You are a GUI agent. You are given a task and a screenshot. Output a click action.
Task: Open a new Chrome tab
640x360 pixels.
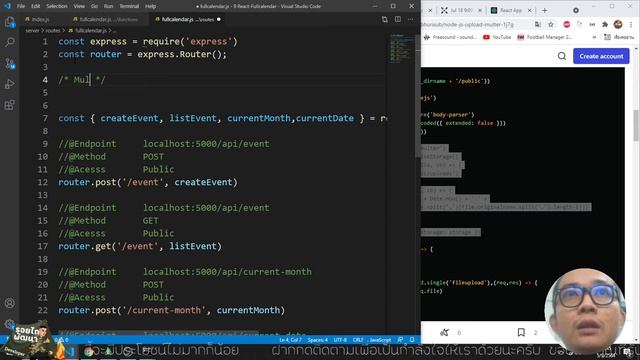coord(544,10)
